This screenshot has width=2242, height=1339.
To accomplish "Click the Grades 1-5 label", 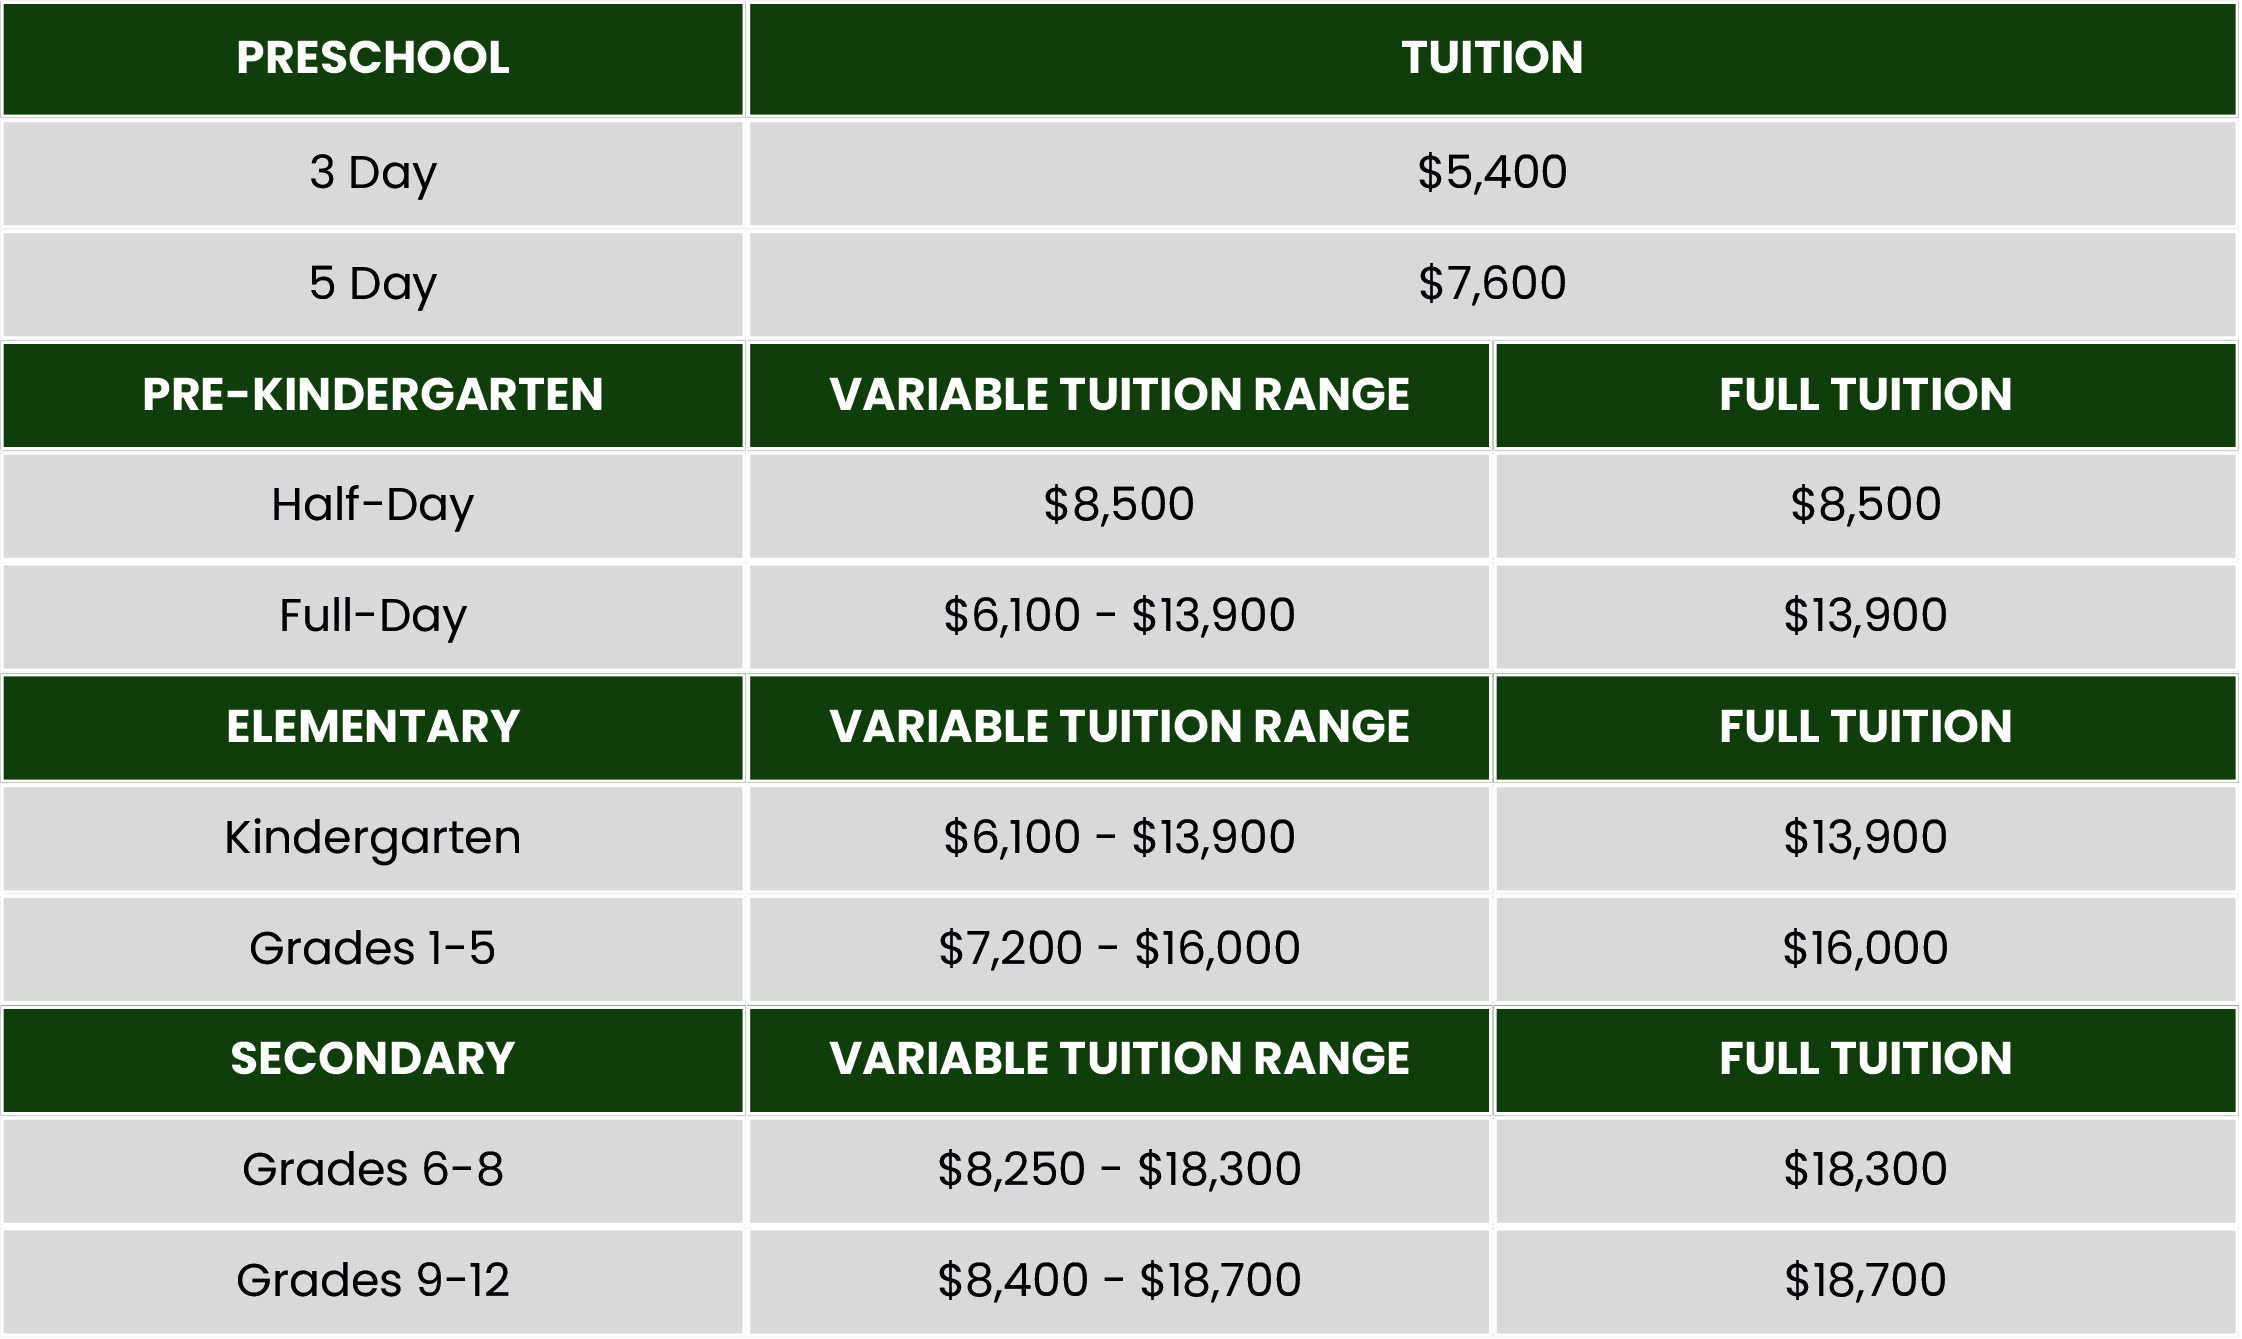I will (x=373, y=949).
